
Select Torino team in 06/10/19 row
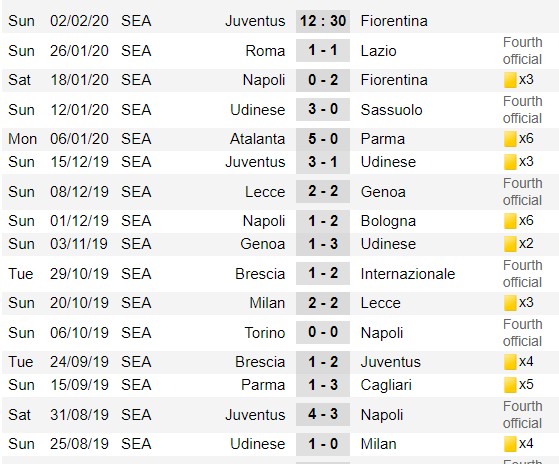click(x=265, y=333)
